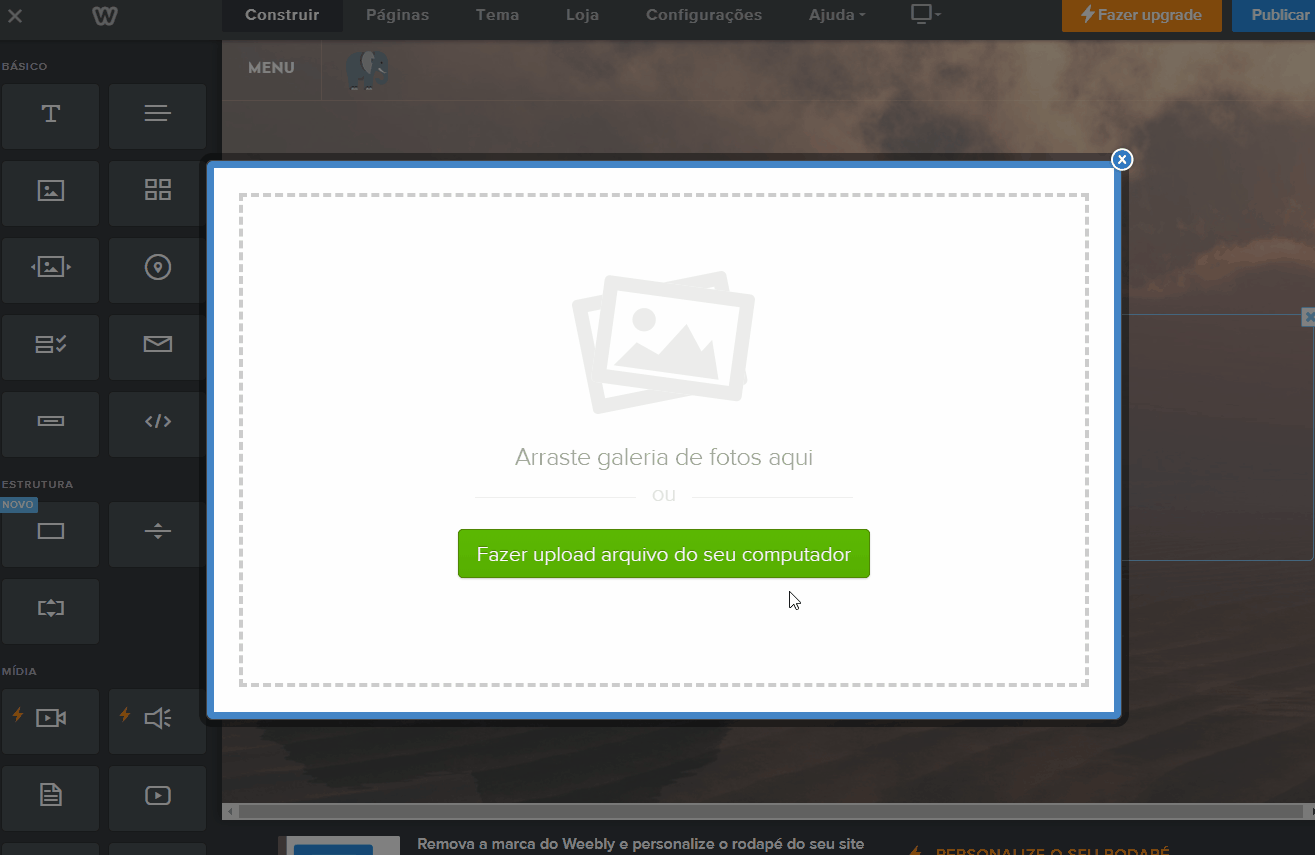Select the Audio speaker element
This screenshot has height=855, width=1315.
point(157,721)
